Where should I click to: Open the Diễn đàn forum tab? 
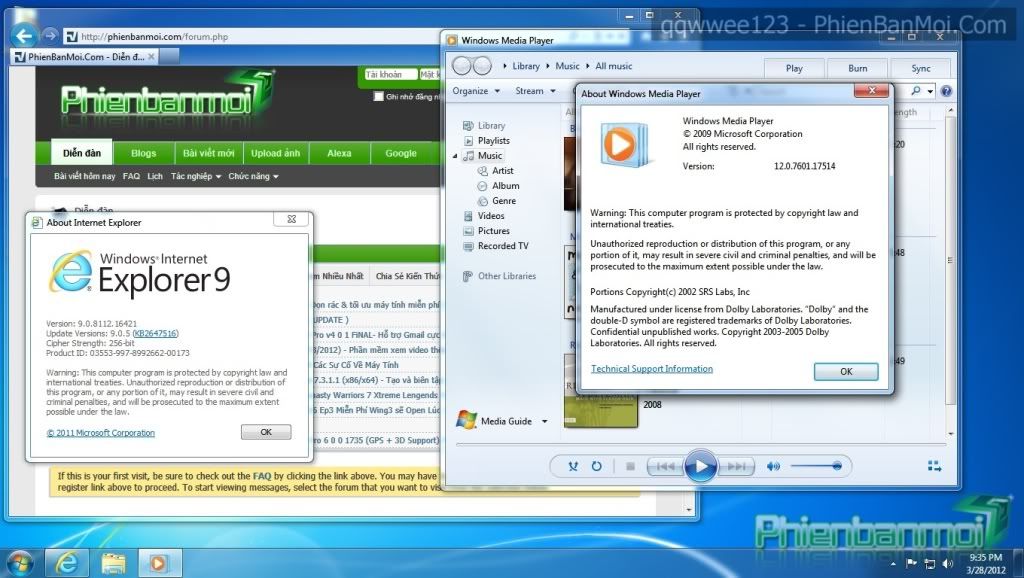[x=82, y=153]
